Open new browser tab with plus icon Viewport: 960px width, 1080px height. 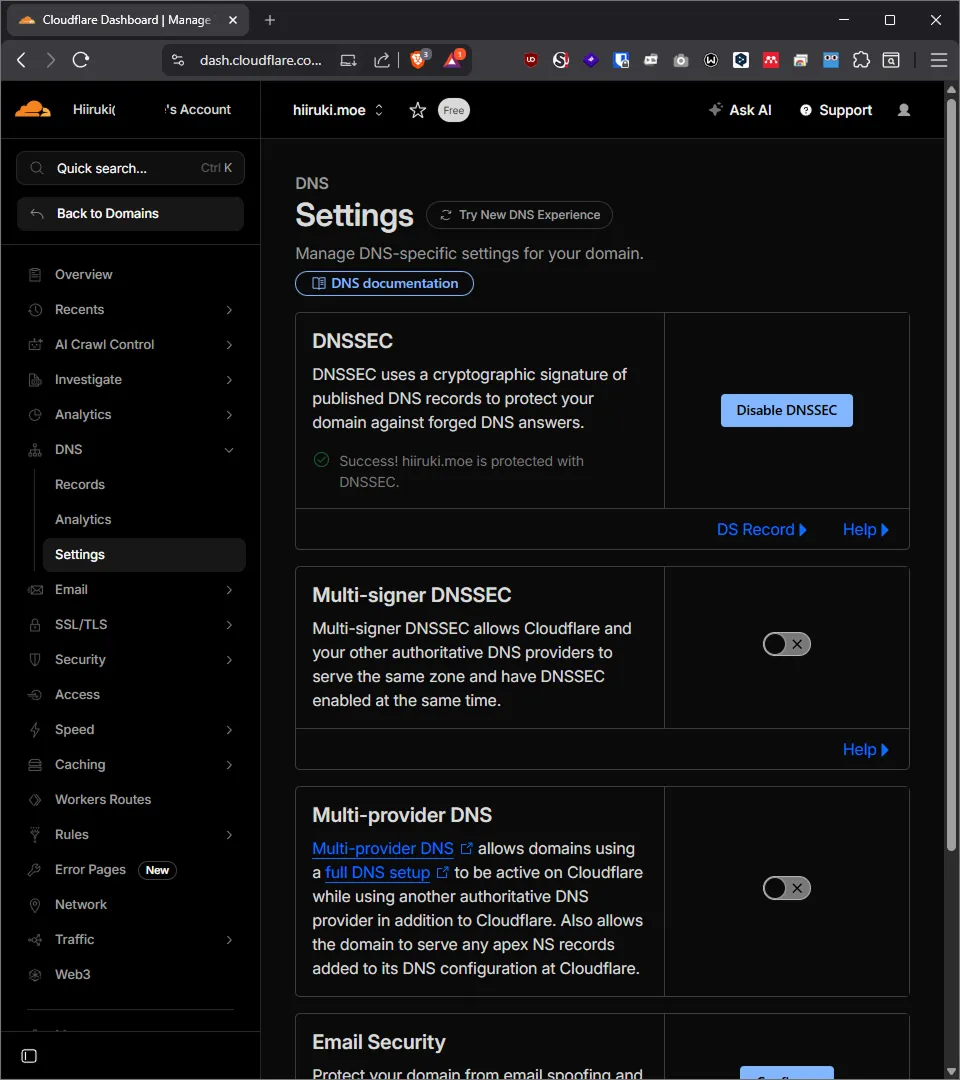(270, 20)
